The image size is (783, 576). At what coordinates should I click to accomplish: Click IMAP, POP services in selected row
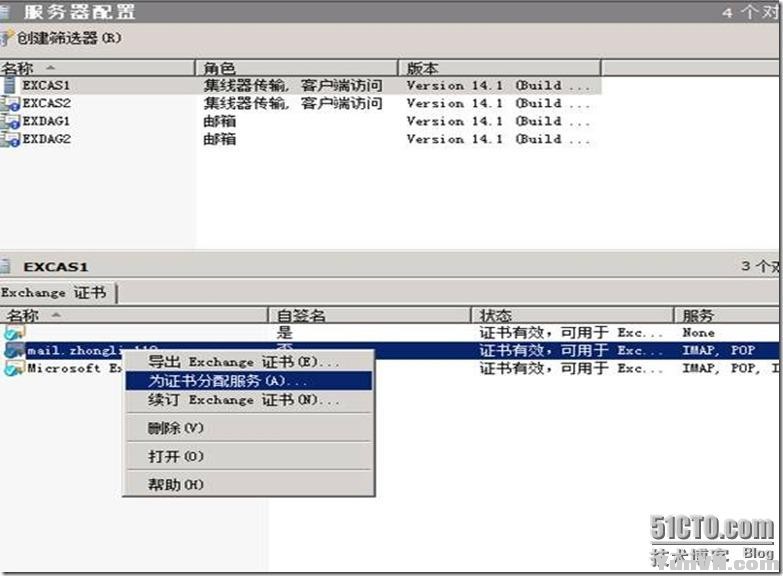(x=719, y=351)
